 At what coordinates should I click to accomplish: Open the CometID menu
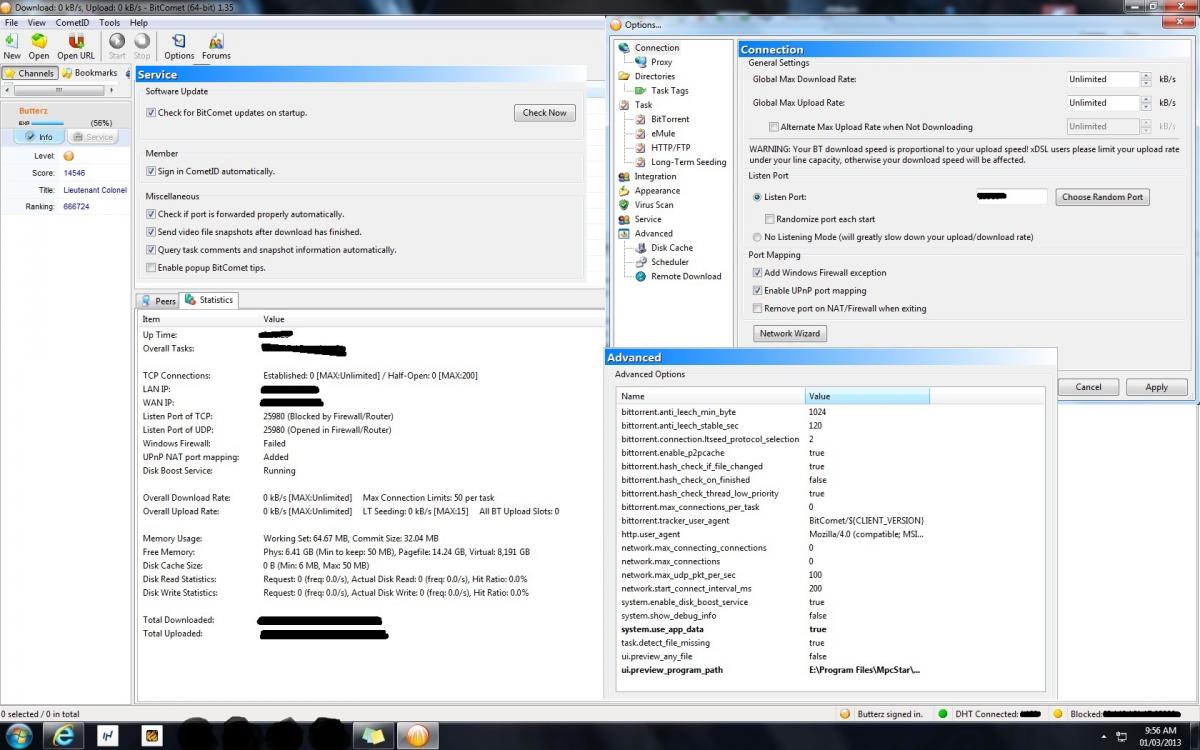tap(71, 22)
